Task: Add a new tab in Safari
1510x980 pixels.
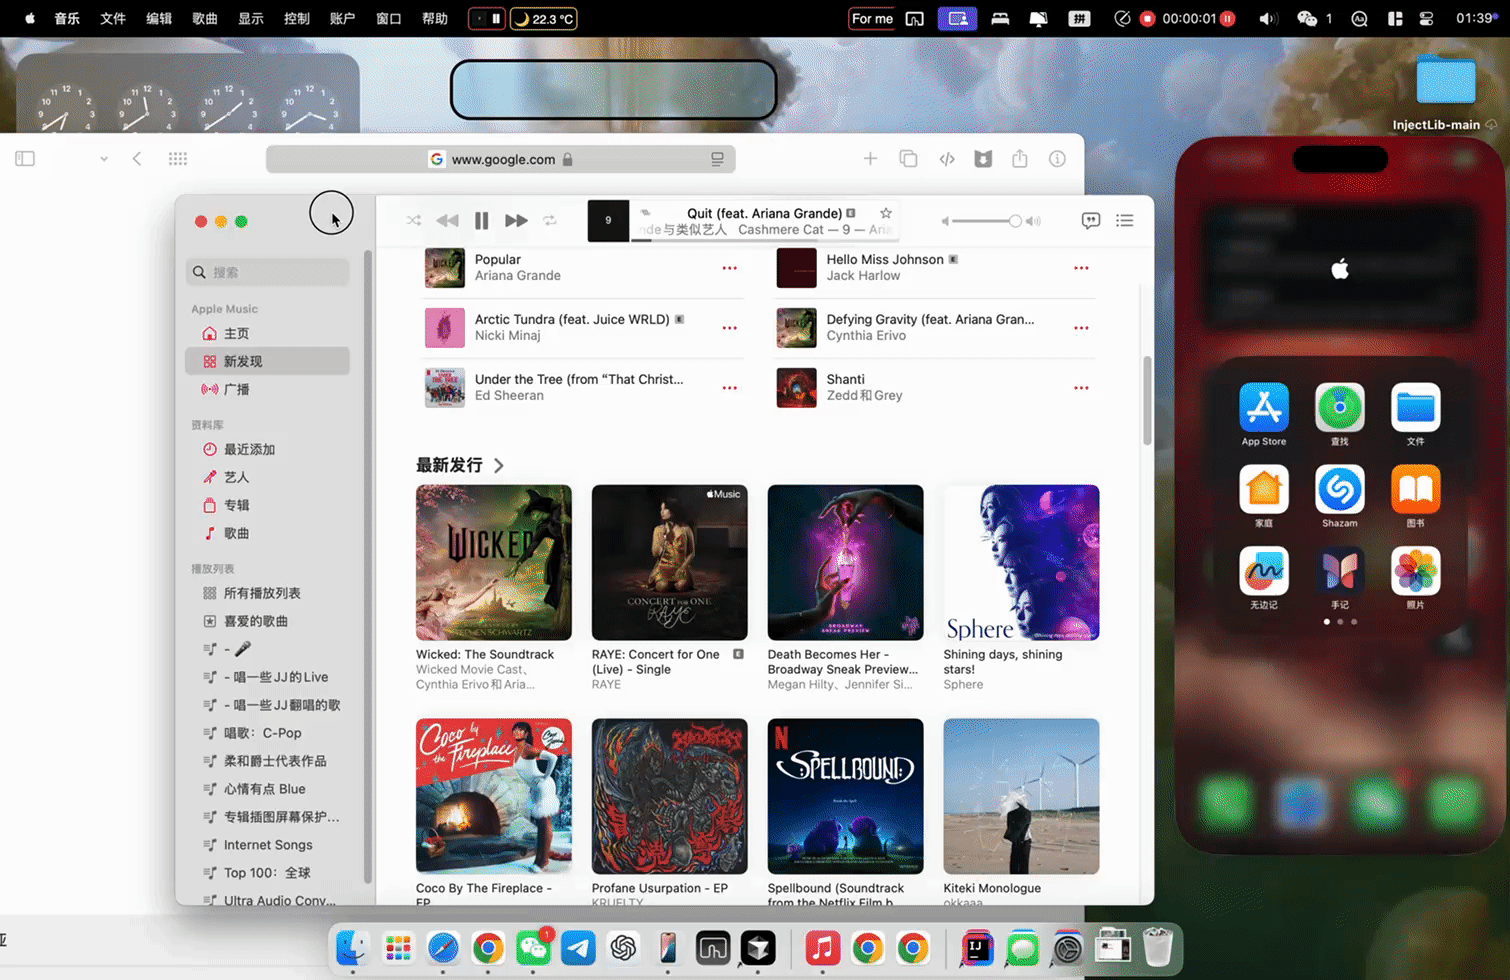Action: [x=870, y=159]
